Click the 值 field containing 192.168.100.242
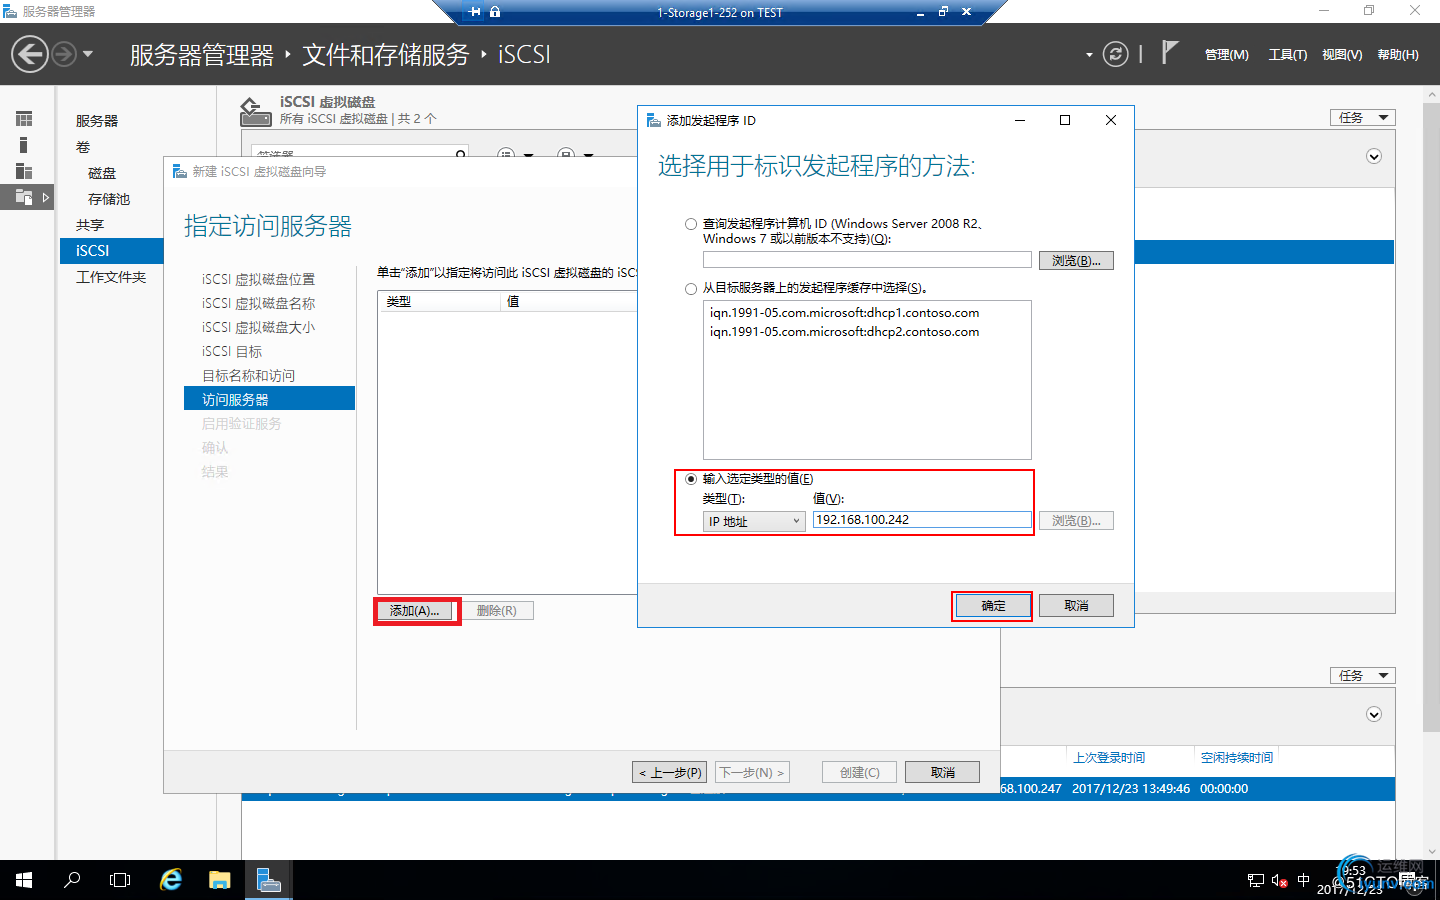 coord(922,520)
